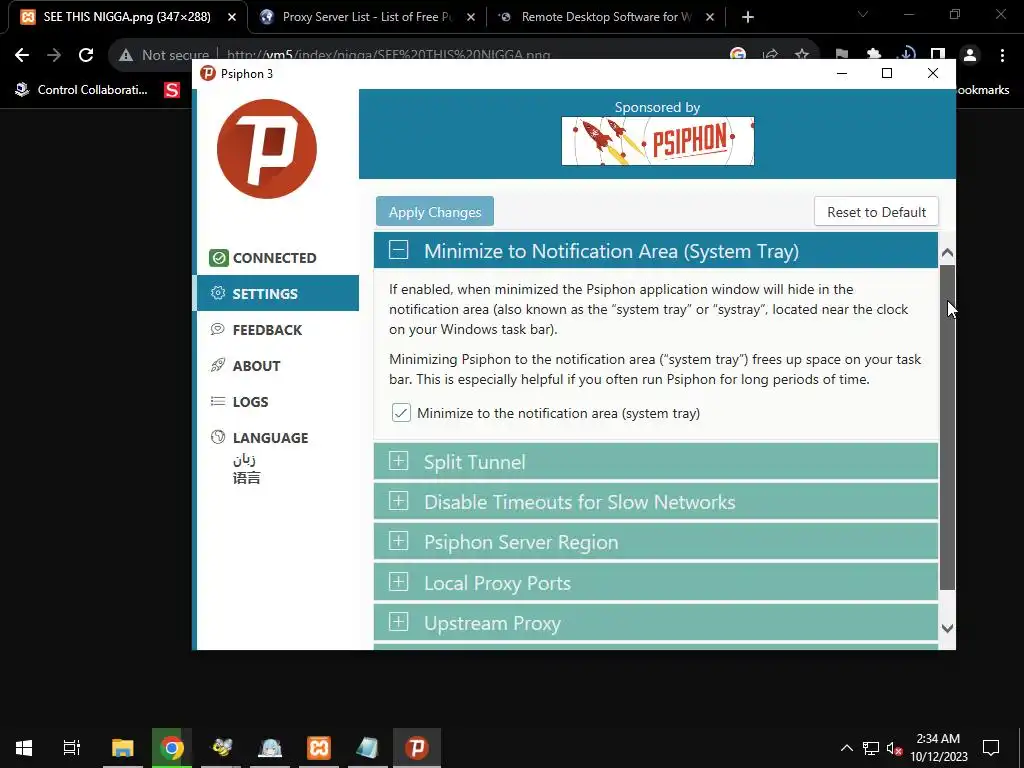This screenshot has width=1024, height=768.
Task: Click the Settings gear icon in sidebar
Action: [x=218, y=293]
